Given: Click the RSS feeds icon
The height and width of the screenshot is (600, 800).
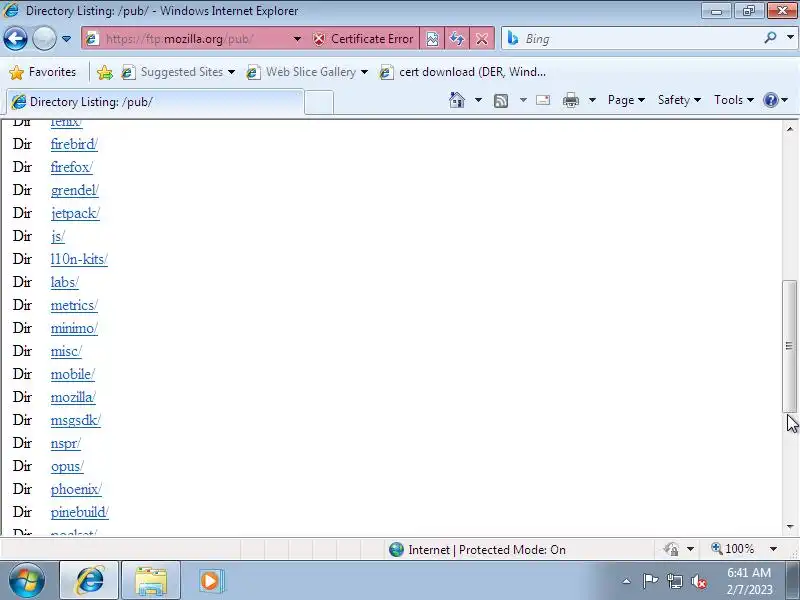Looking at the screenshot, I should 501,101.
